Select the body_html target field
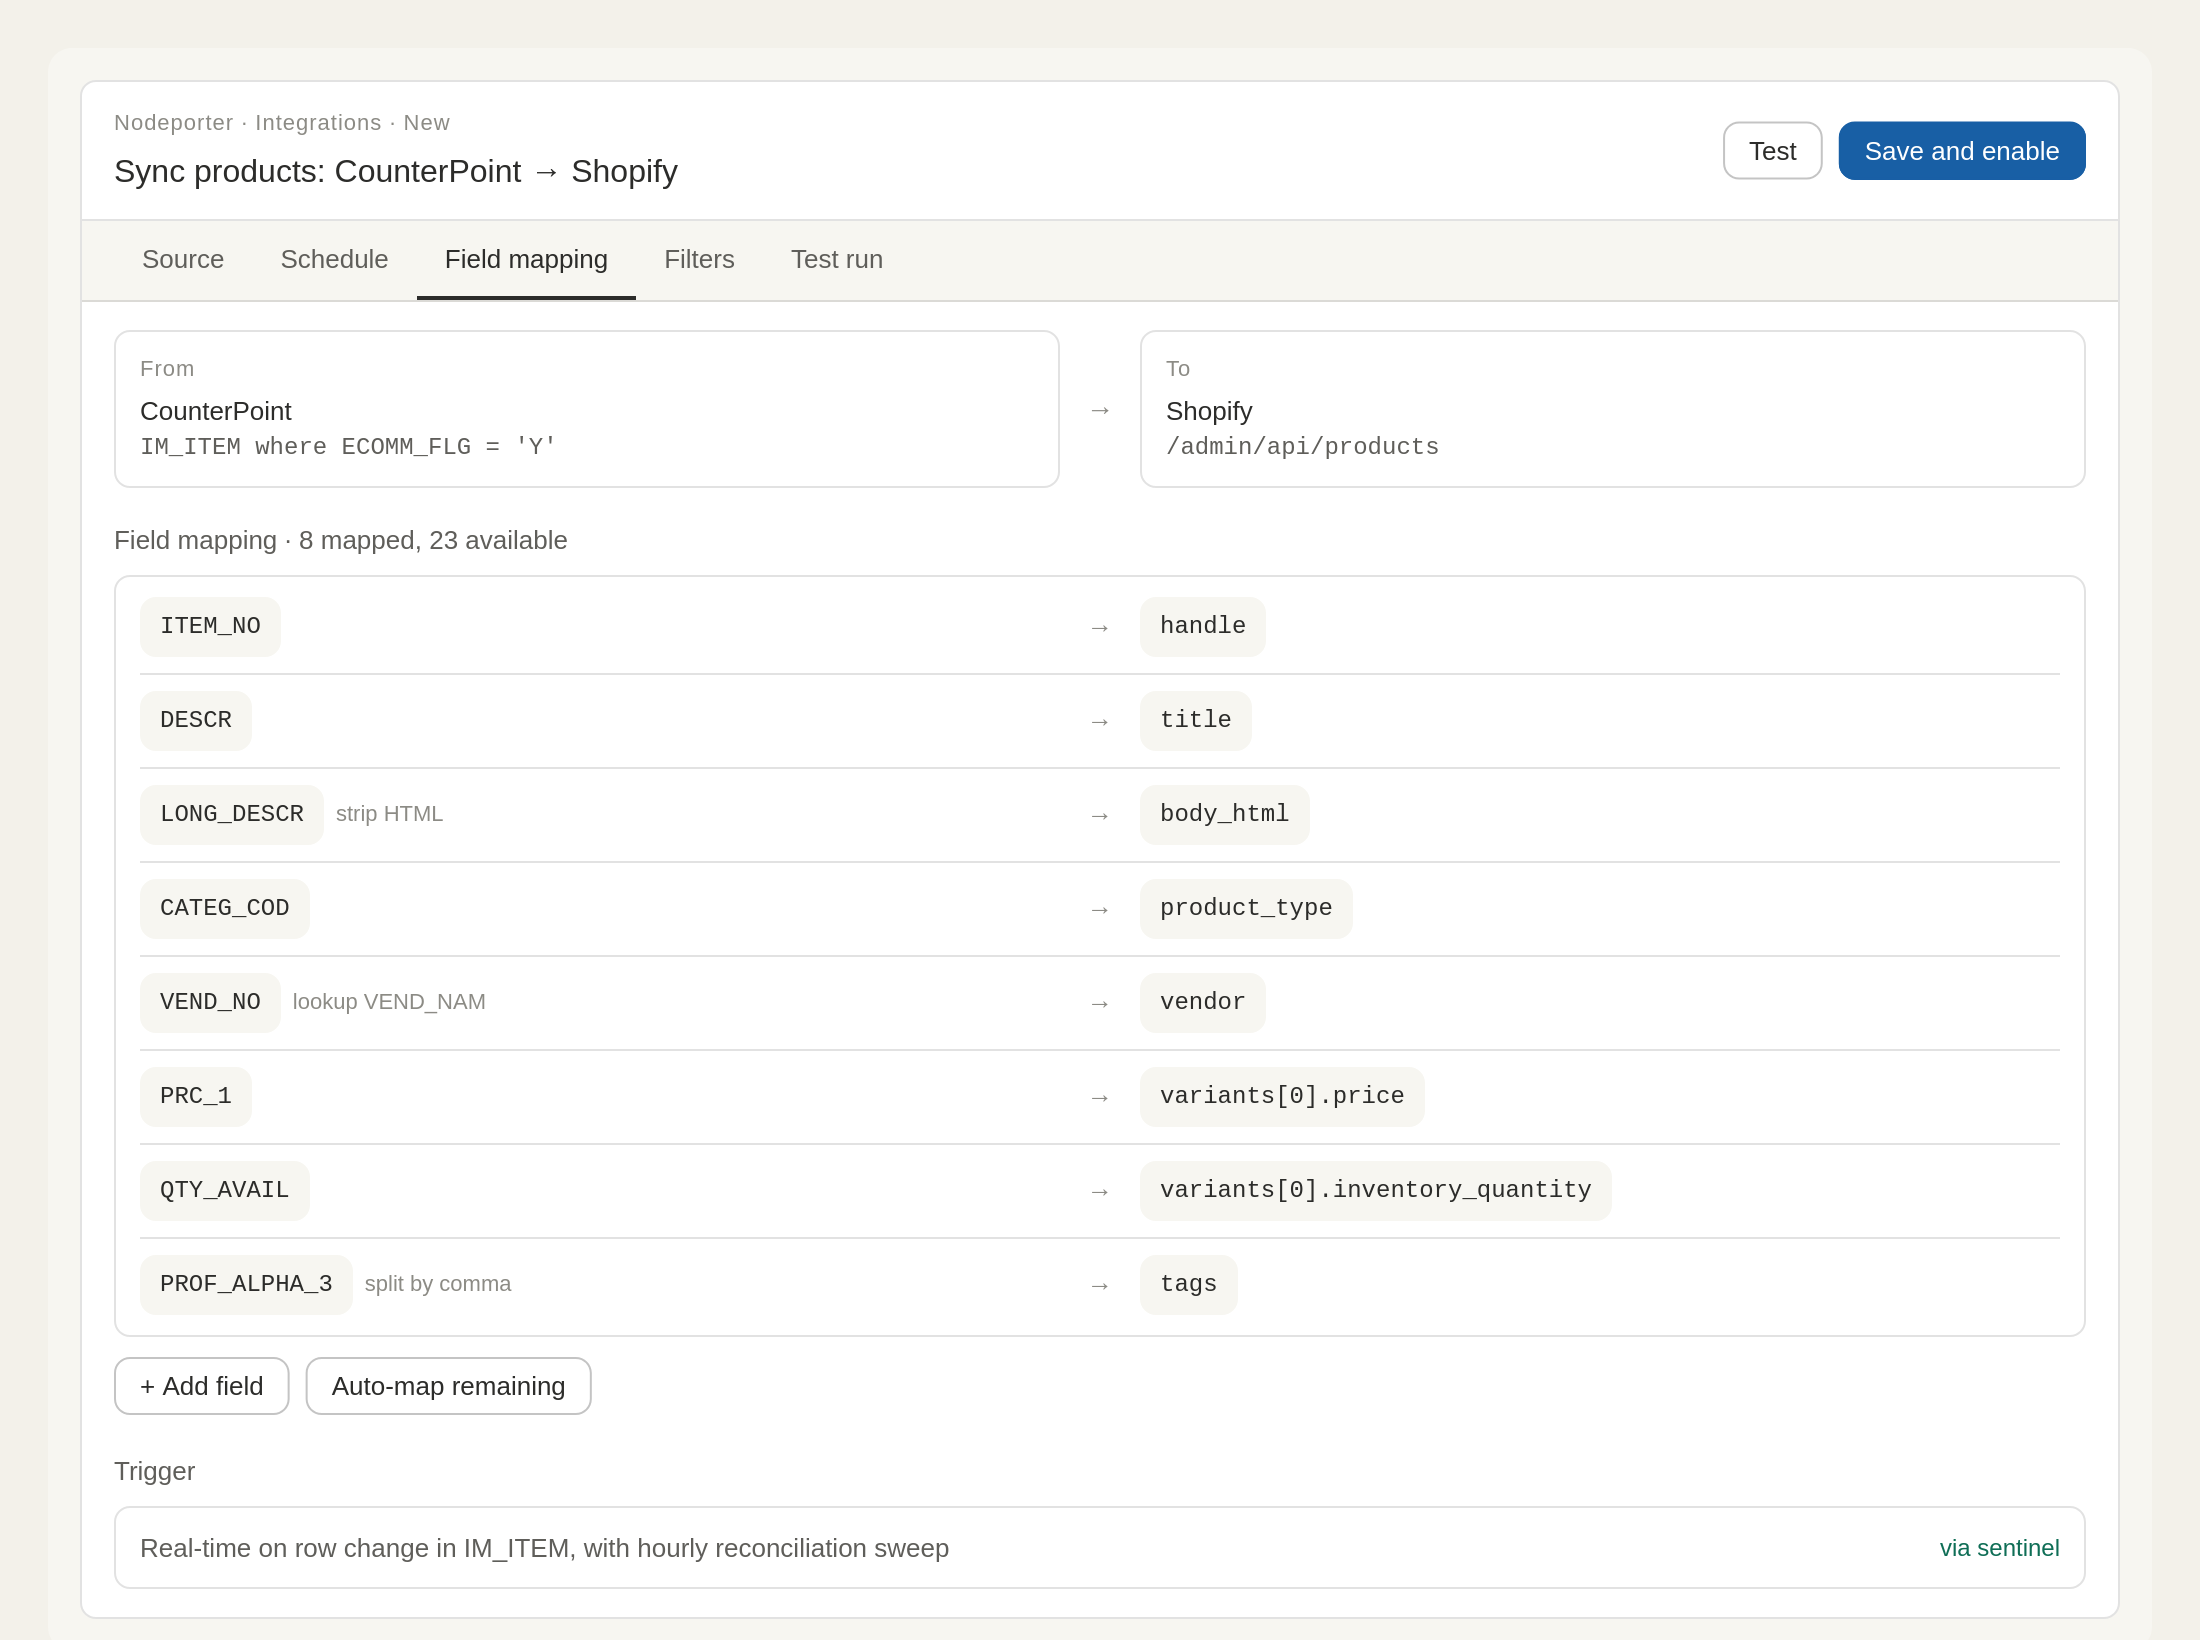The height and width of the screenshot is (1640, 2200). click(x=1224, y=814)
